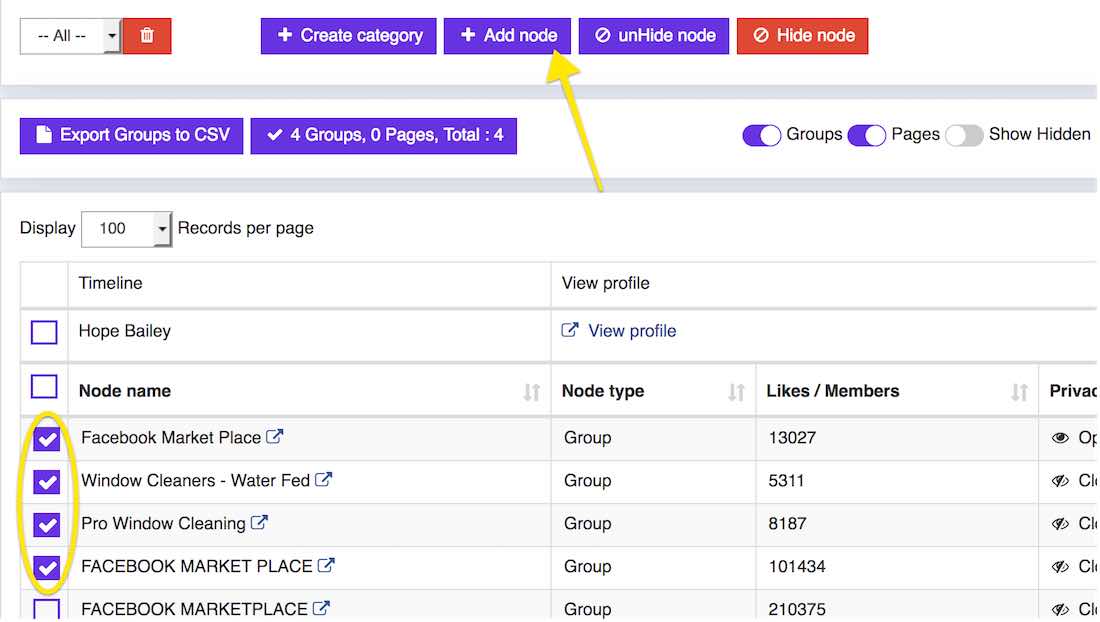Viewport: 1100px width, 622px height.
Task: Sort by Likes / Members column arrows
Action: [1019, 392]
